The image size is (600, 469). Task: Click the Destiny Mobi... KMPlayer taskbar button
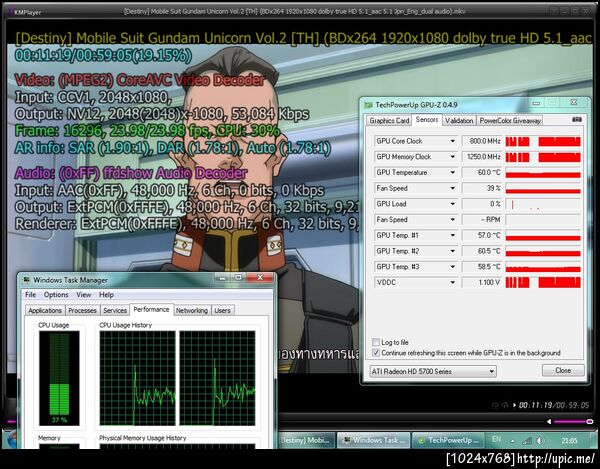[x=305, y=440]
